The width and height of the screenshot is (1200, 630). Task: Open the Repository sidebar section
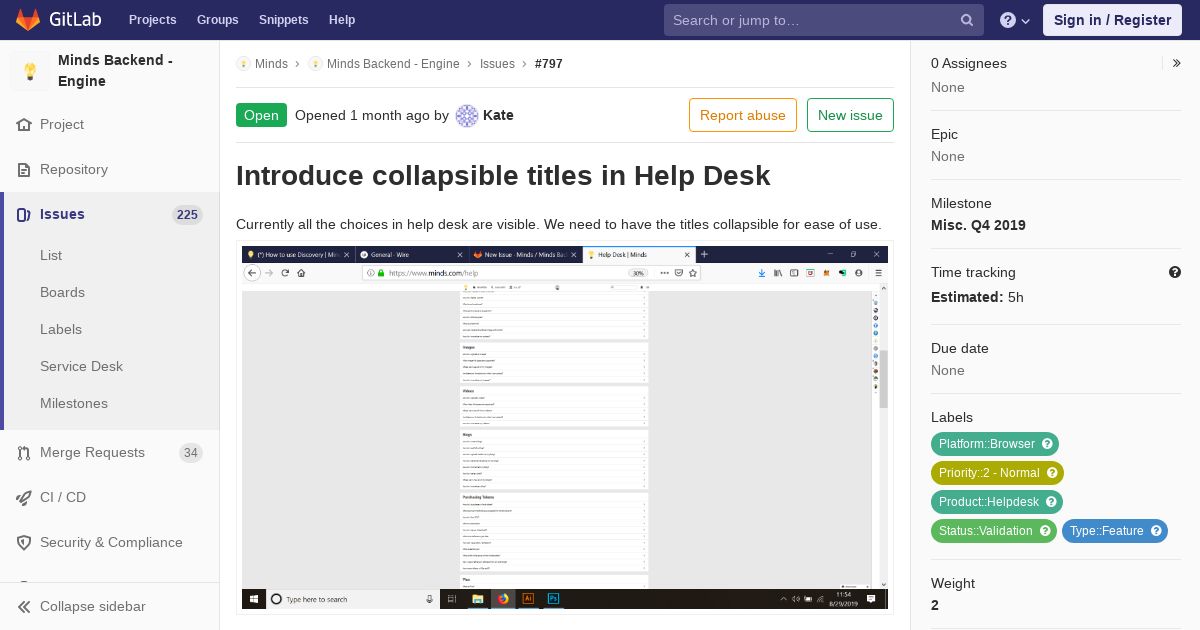[x=74, y=170]
